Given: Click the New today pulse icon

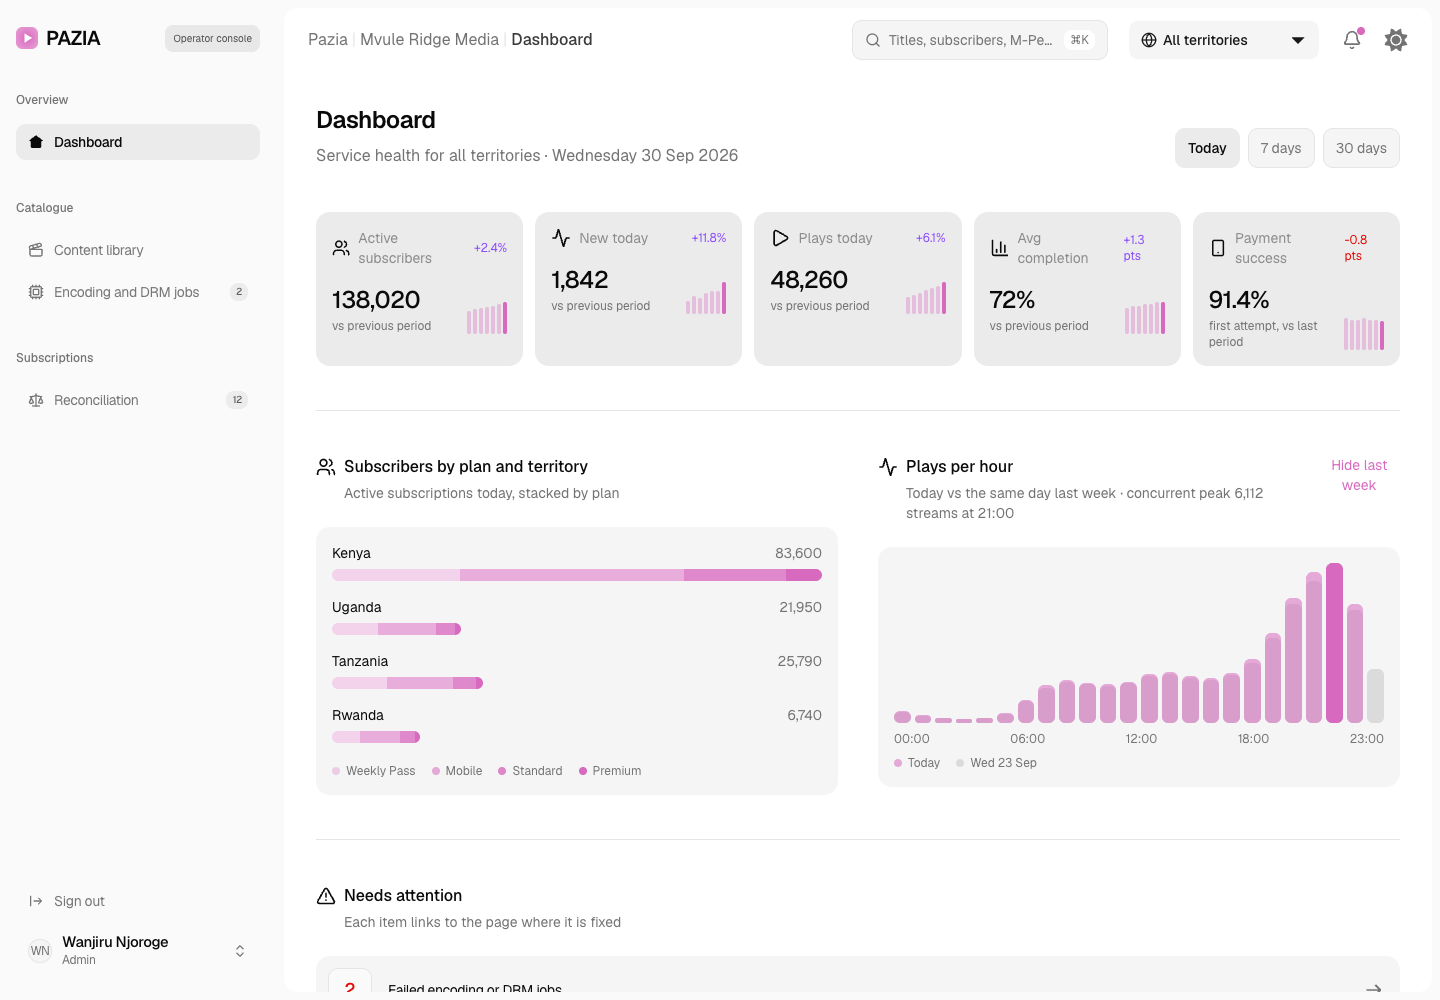Looking at the screenshot, I should point(561,238).
